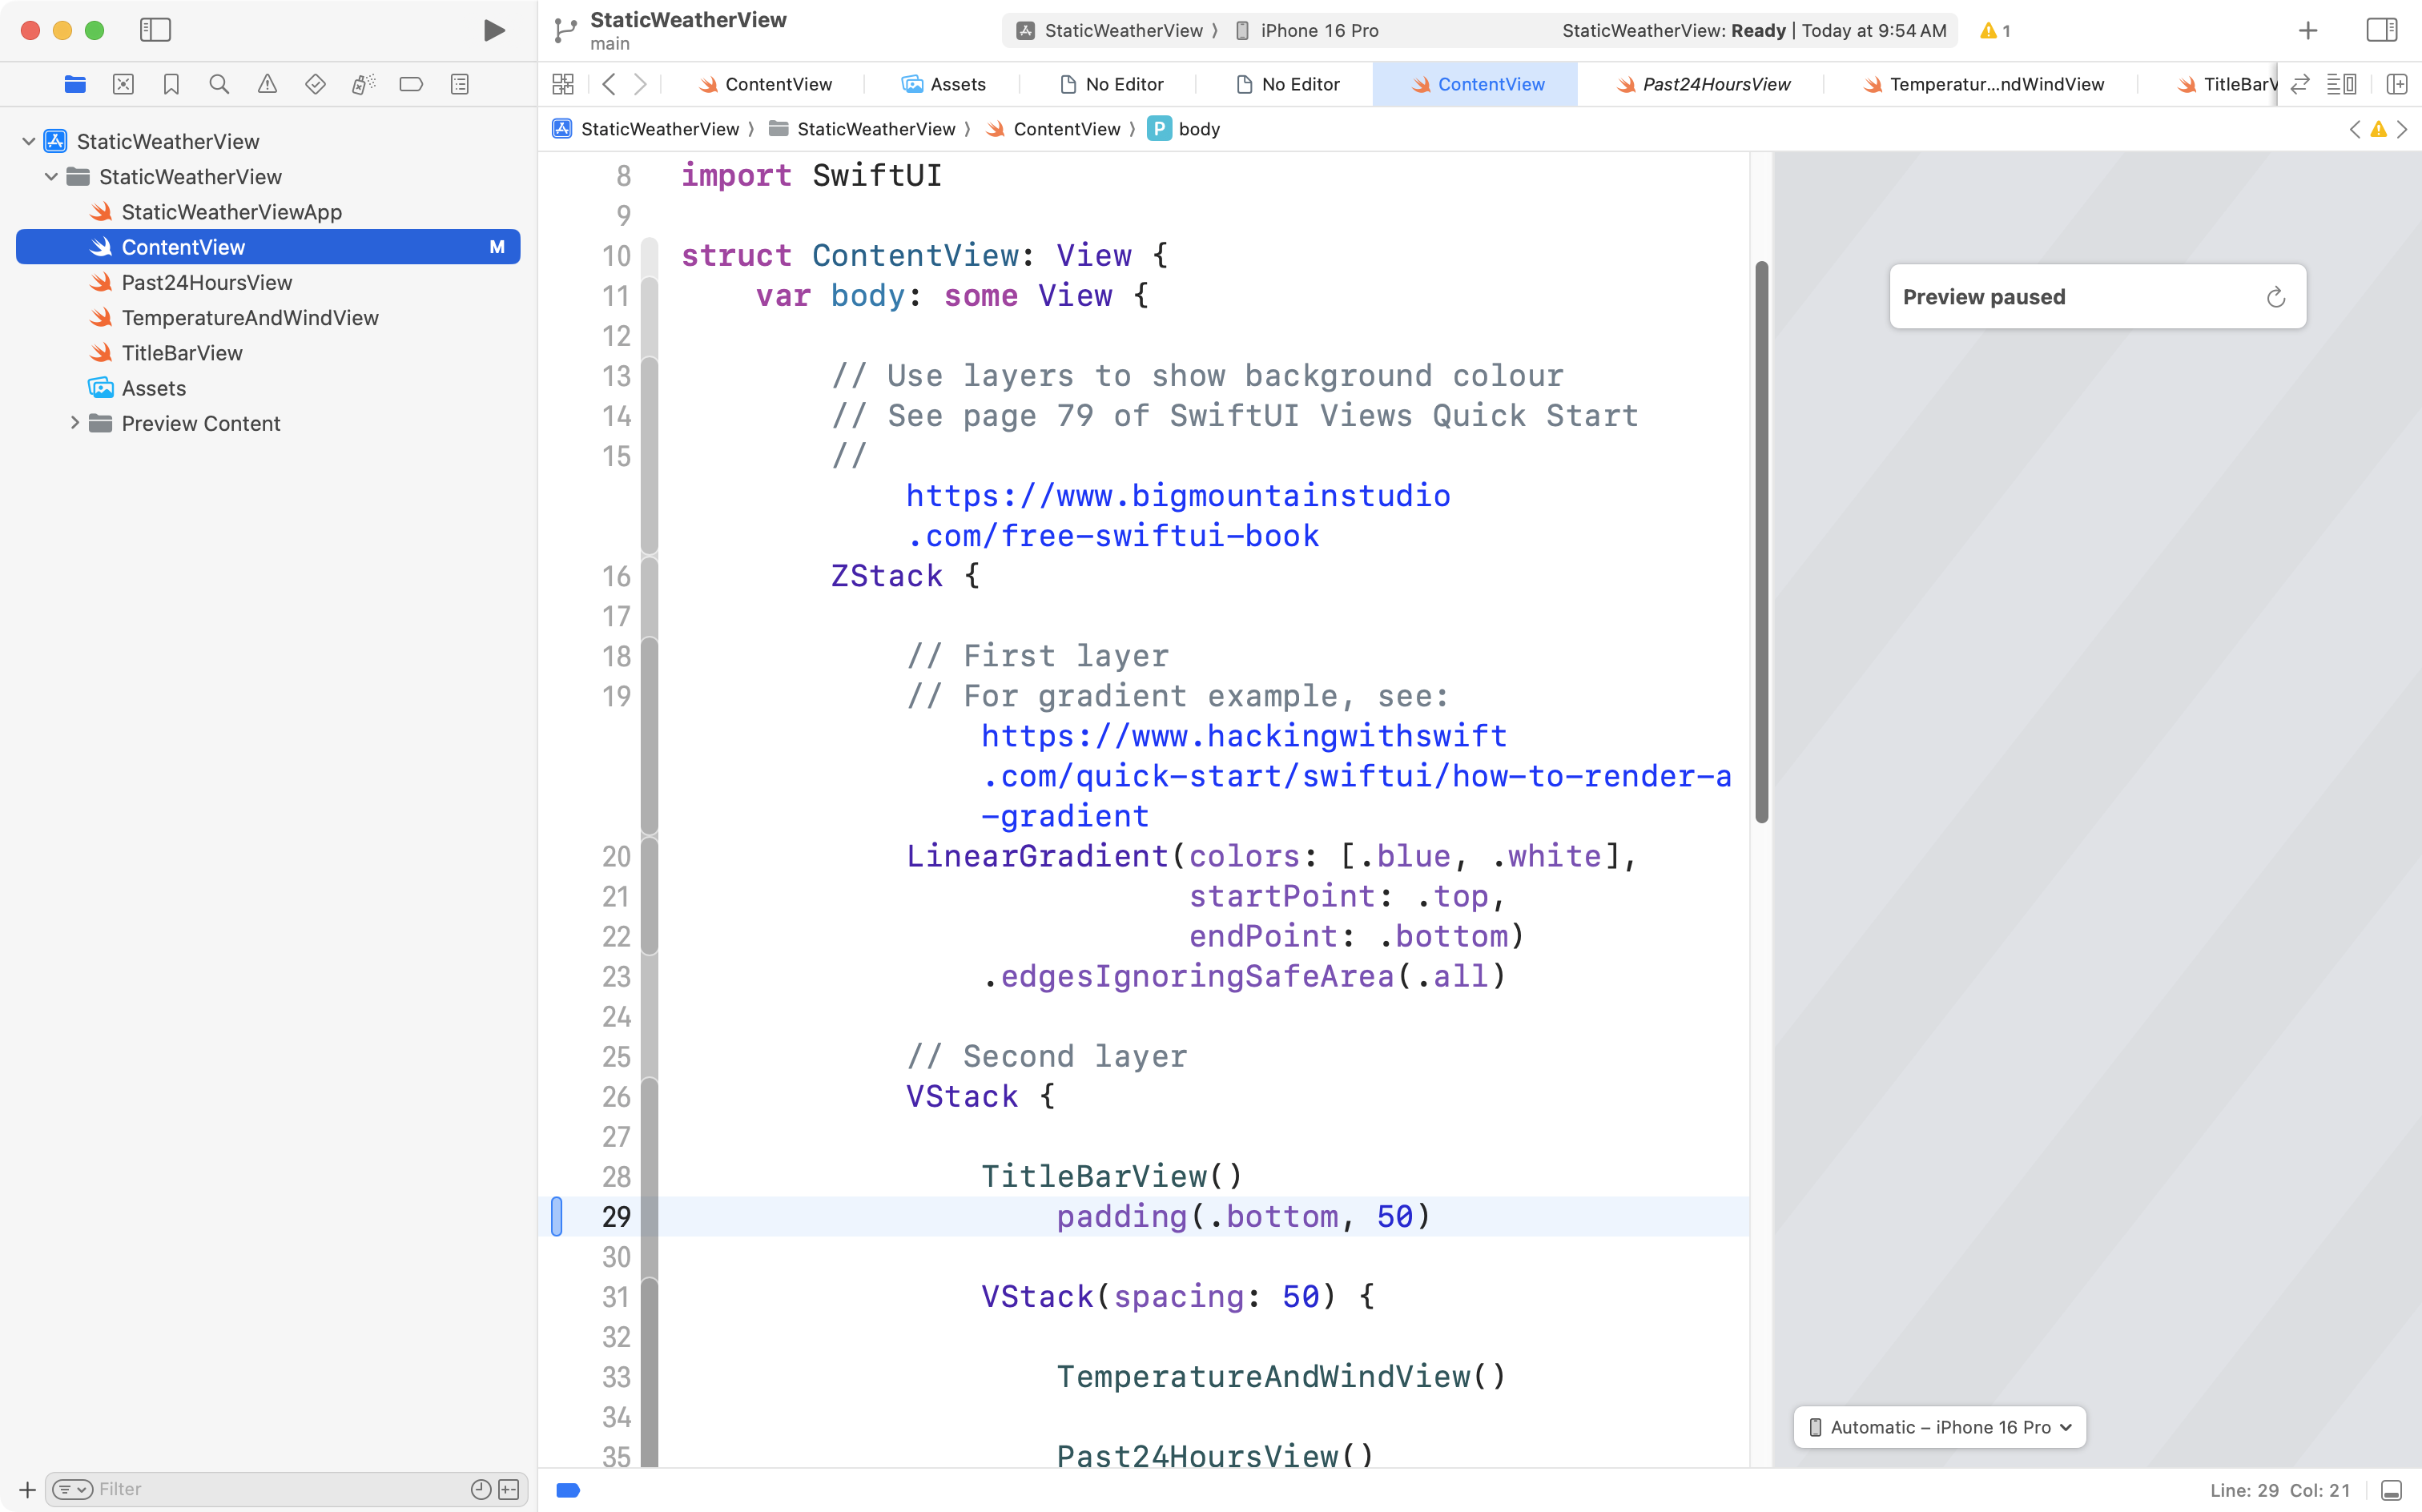Open the Automatic – iPhone 16 Pro dropdown

click(1940, 1427)
